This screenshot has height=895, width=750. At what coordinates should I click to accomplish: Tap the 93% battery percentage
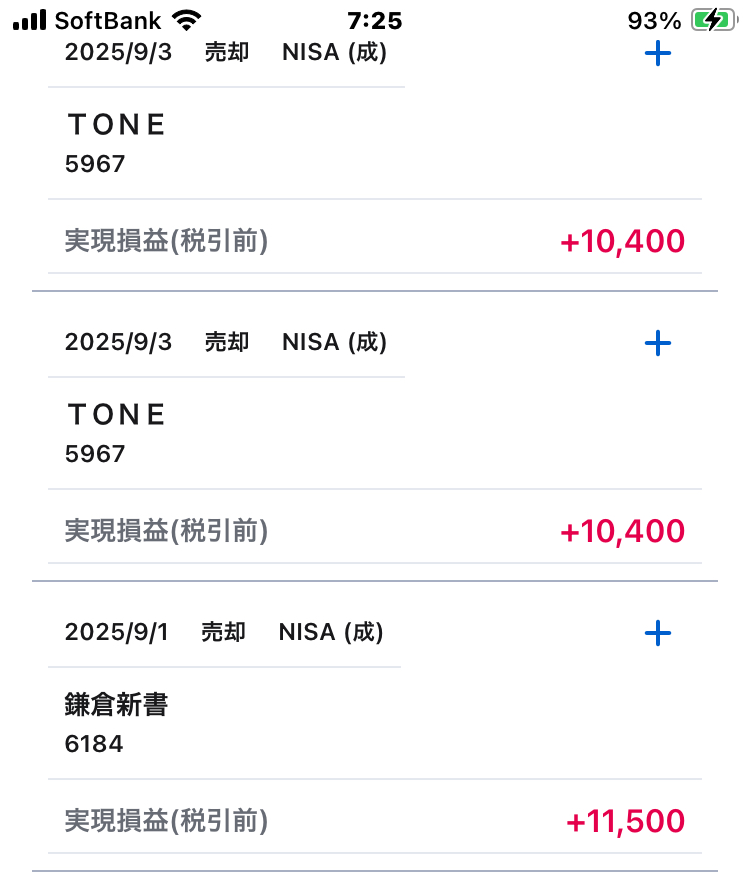[654, 21]
